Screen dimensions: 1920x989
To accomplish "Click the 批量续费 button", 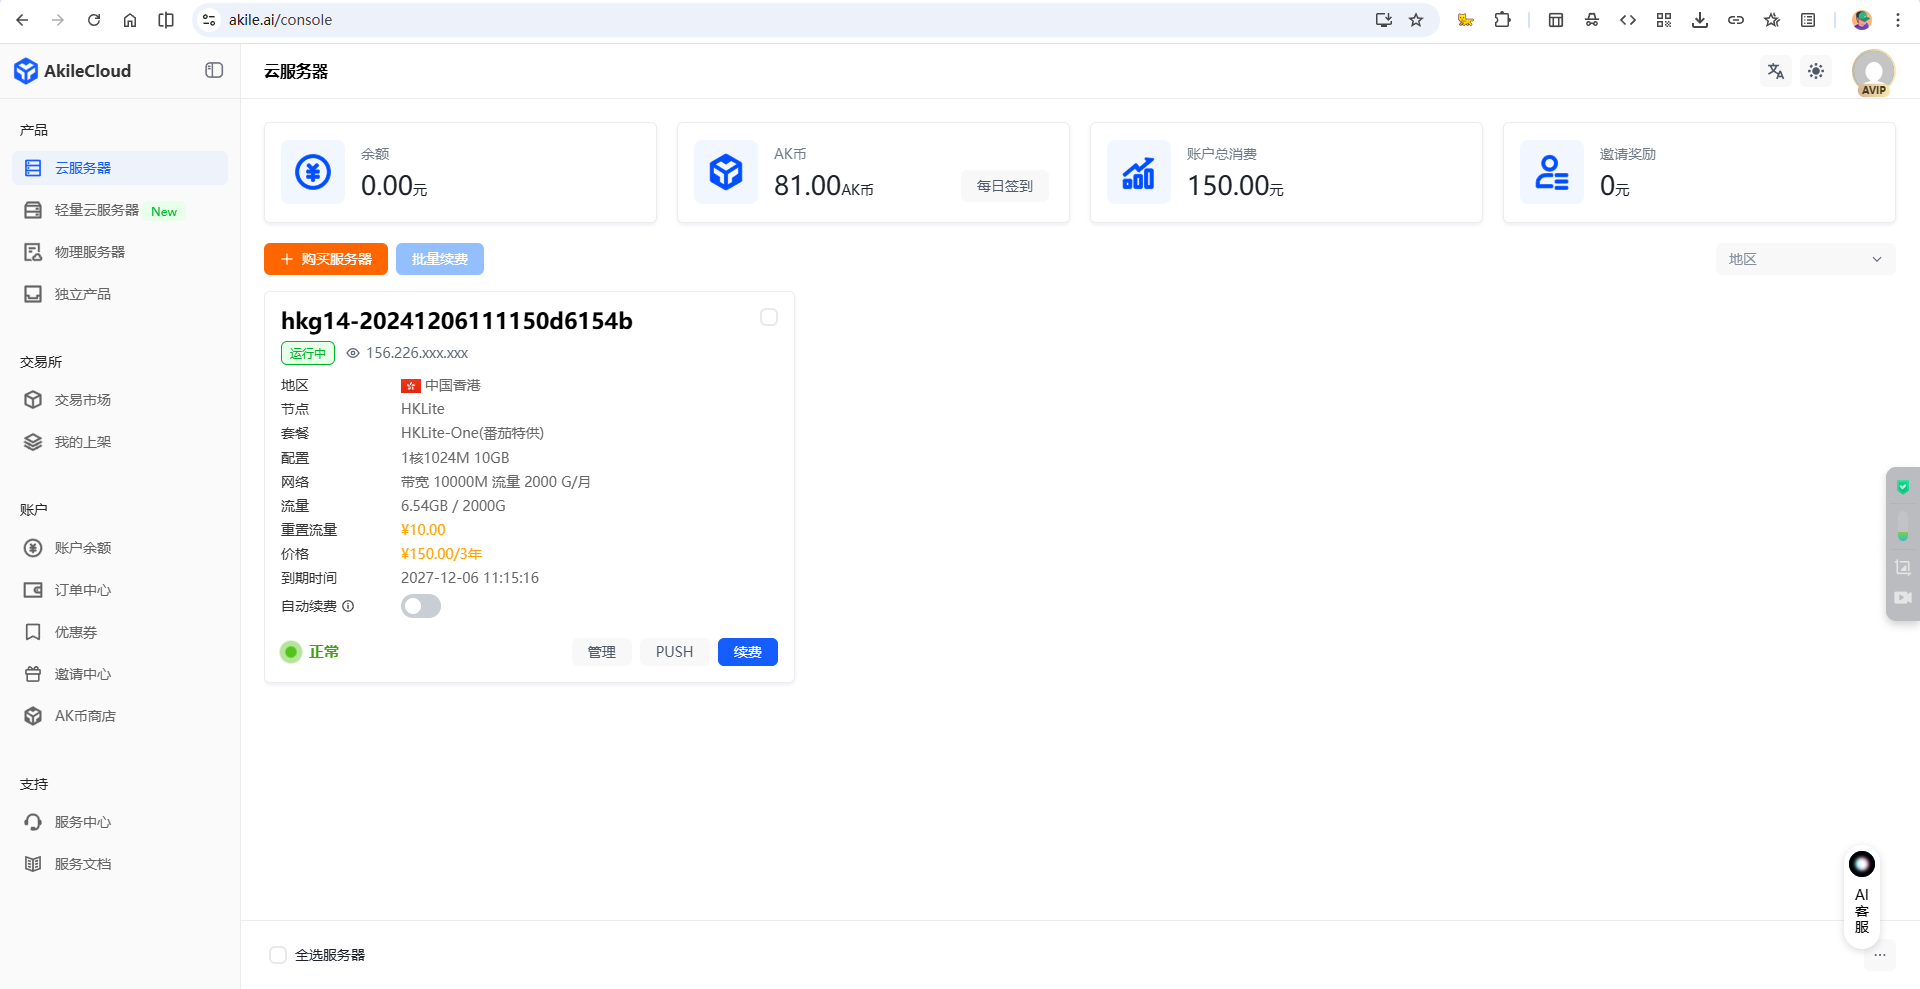I will 440,259.
